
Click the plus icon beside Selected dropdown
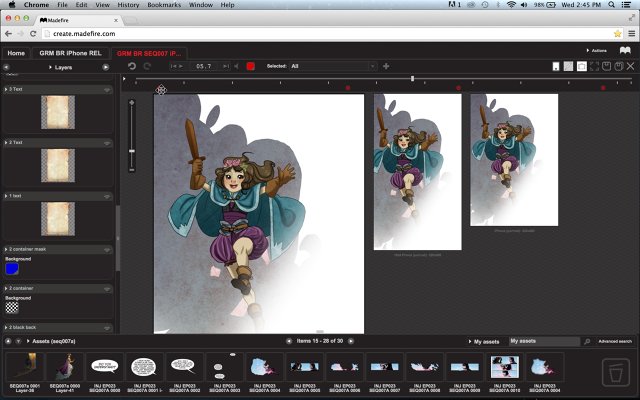pyautogui.click(x=386, y=66)
